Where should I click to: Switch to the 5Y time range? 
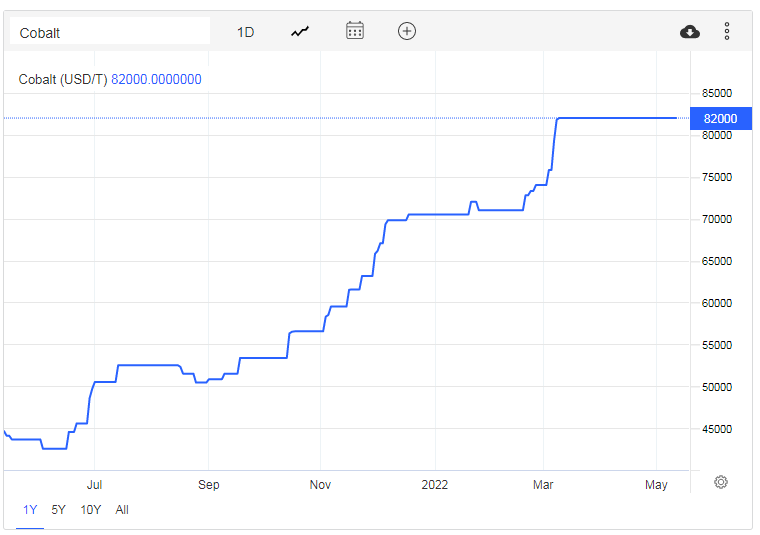pyautogui.click(x=59, y=510)
